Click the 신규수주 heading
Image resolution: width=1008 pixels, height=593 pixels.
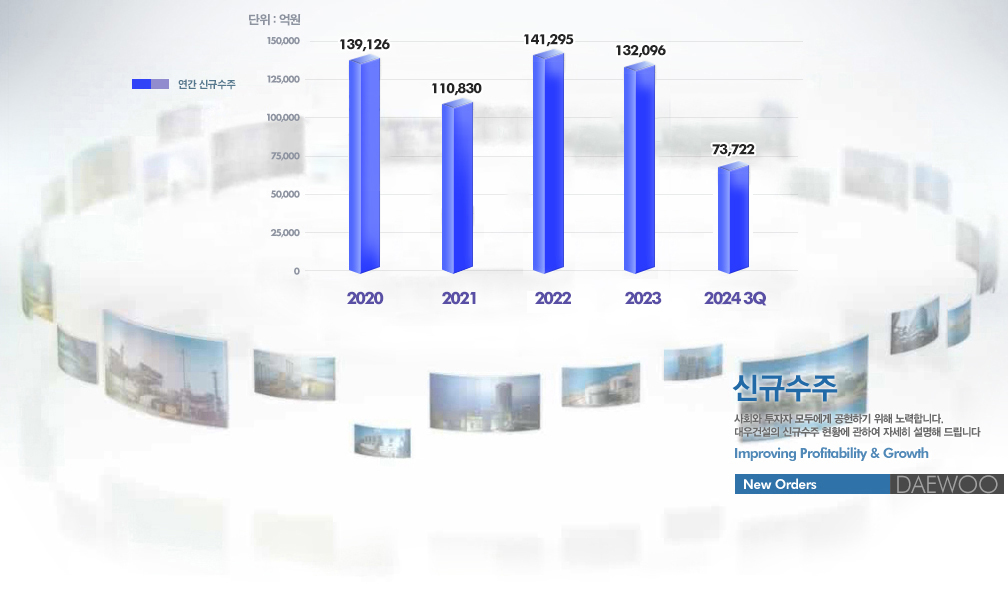tap(785, 388)
